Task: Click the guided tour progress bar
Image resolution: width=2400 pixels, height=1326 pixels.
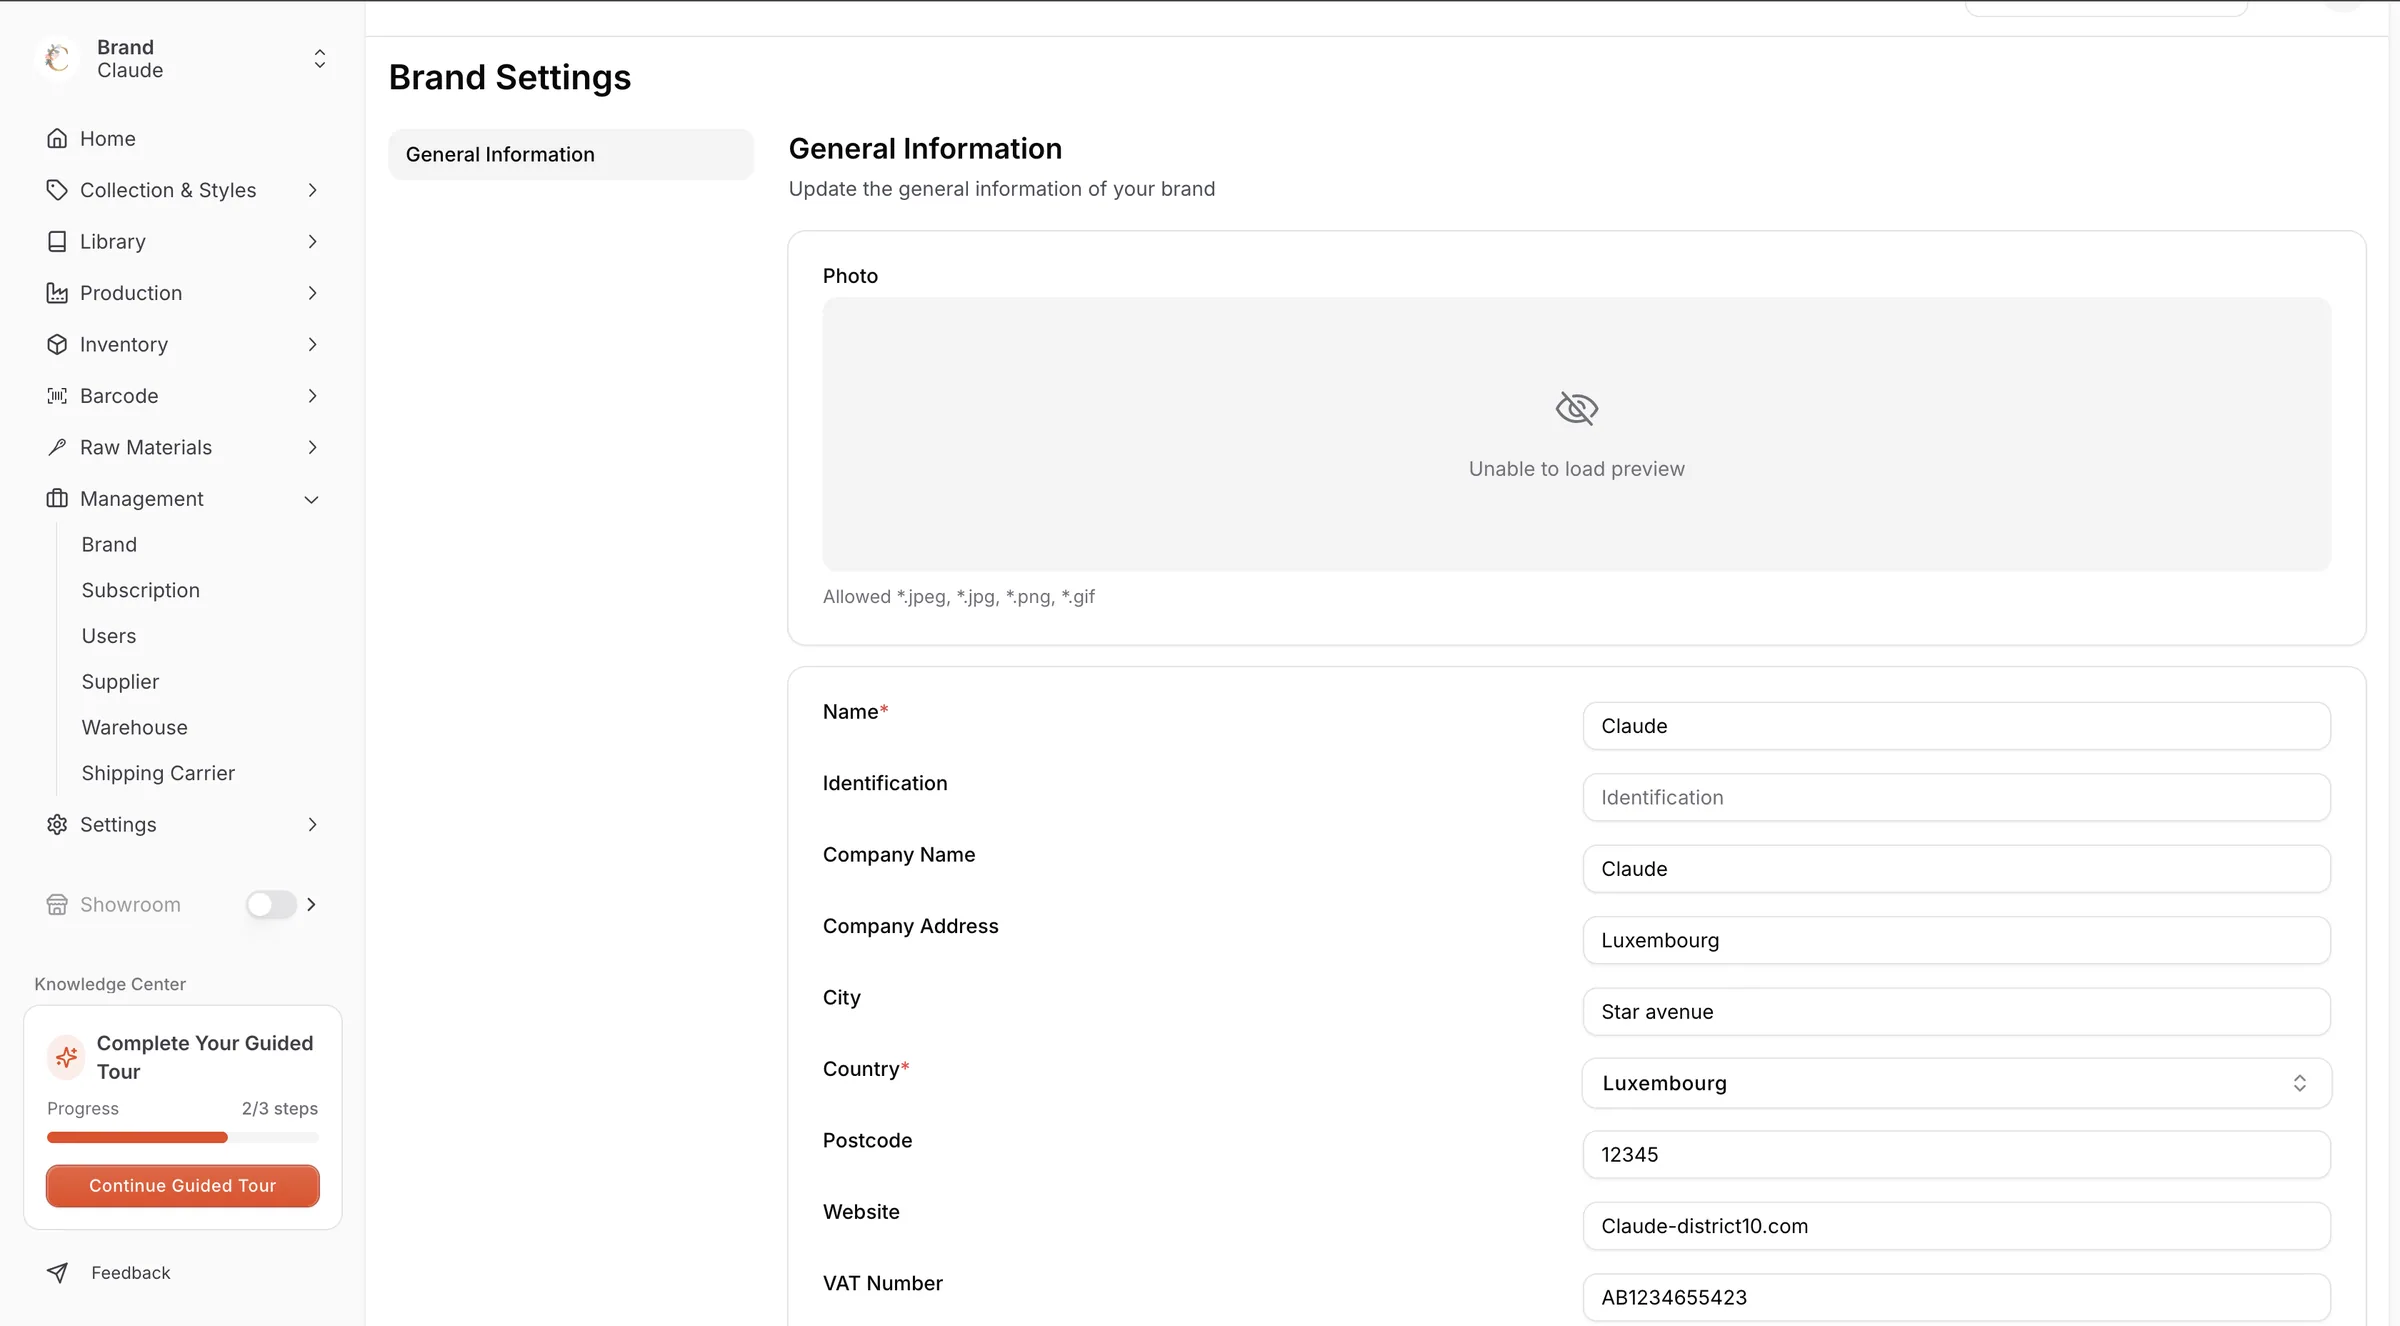Action: pyautogui.click(x=183, y=1138)
